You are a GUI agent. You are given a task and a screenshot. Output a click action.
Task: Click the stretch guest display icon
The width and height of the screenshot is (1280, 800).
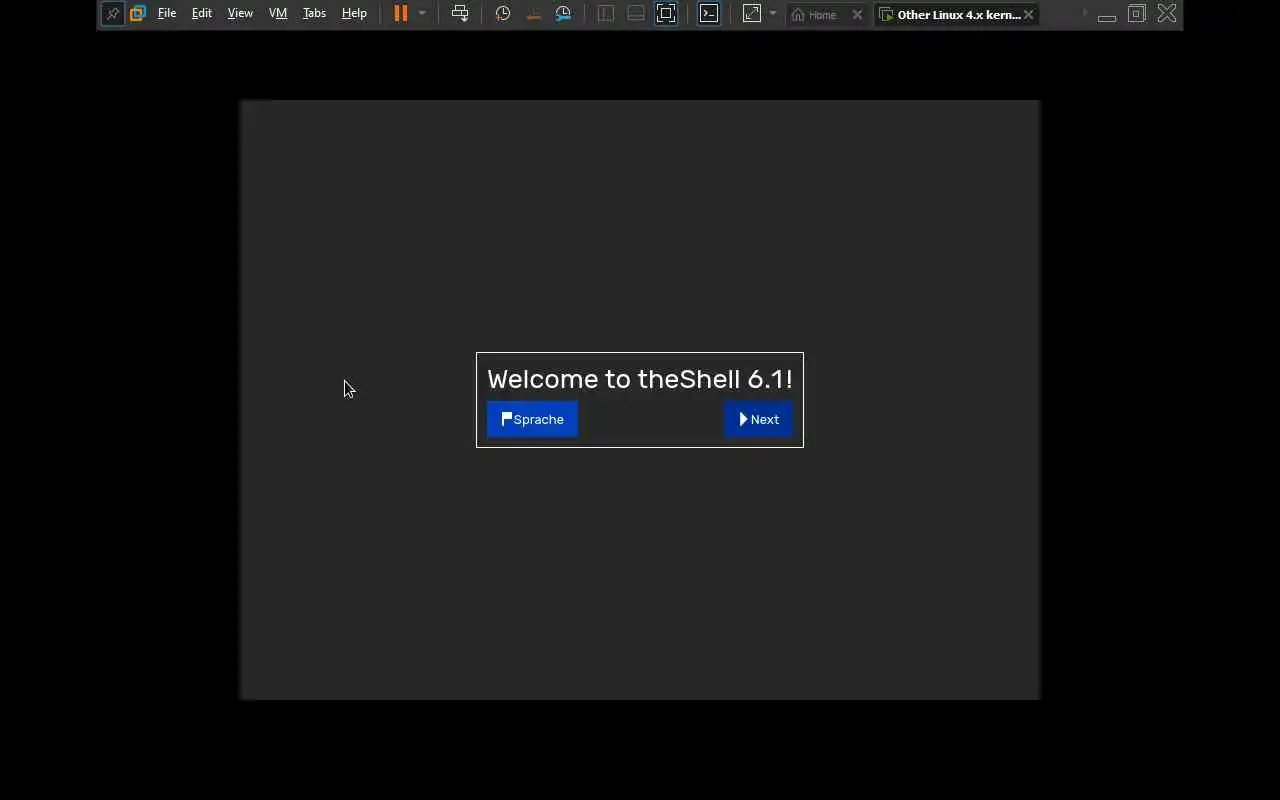click(752, 14)
